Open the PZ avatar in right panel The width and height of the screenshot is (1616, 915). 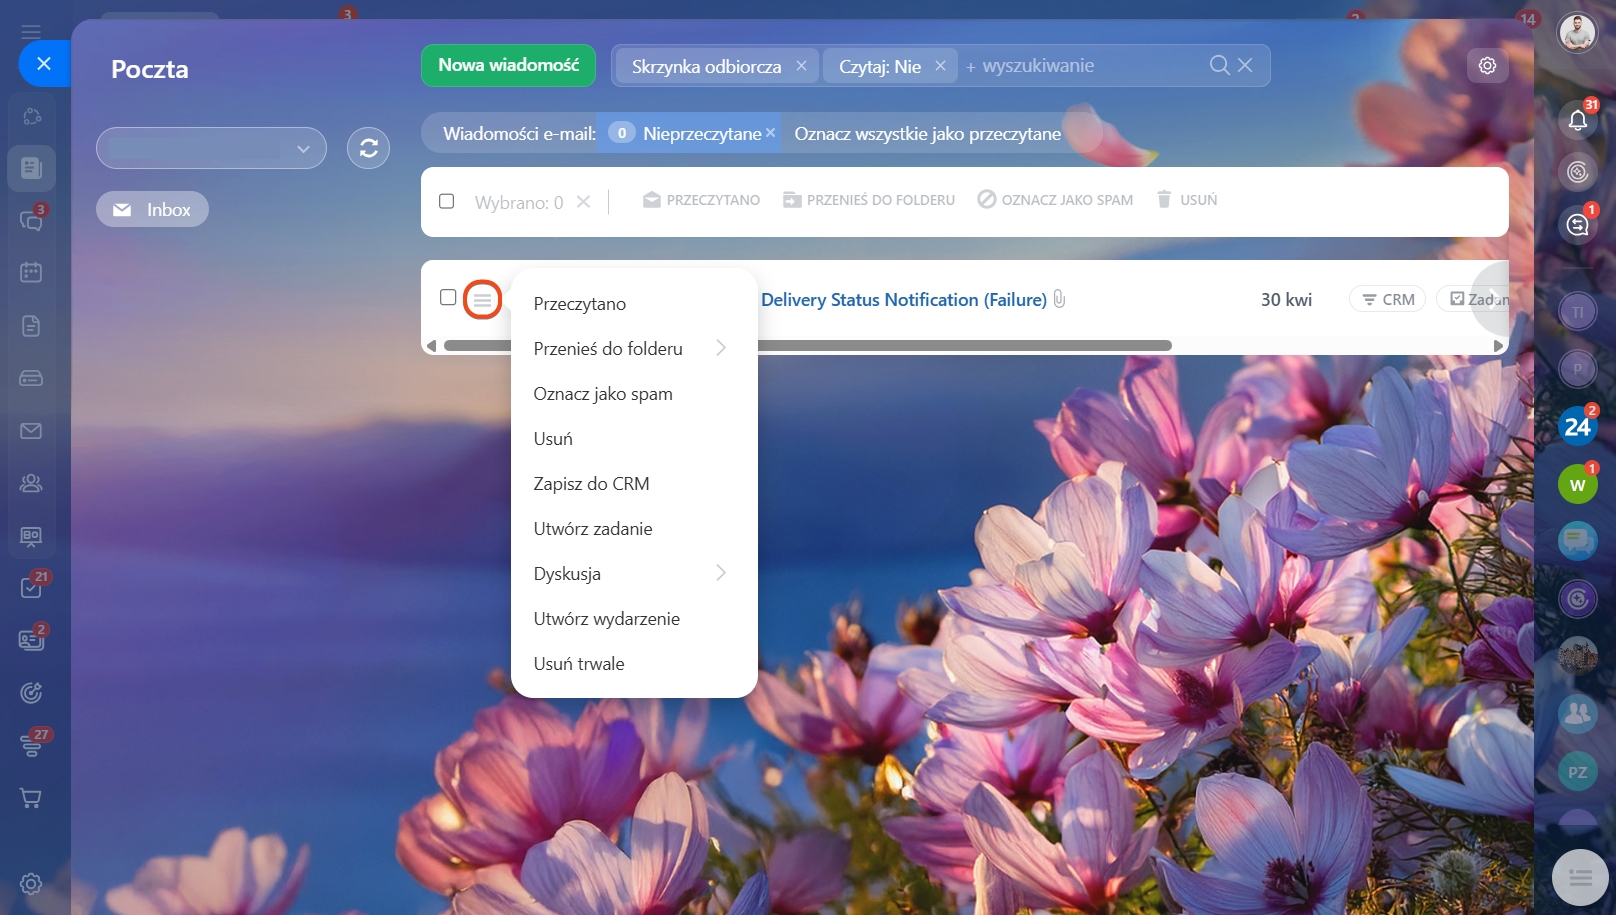1578,771
